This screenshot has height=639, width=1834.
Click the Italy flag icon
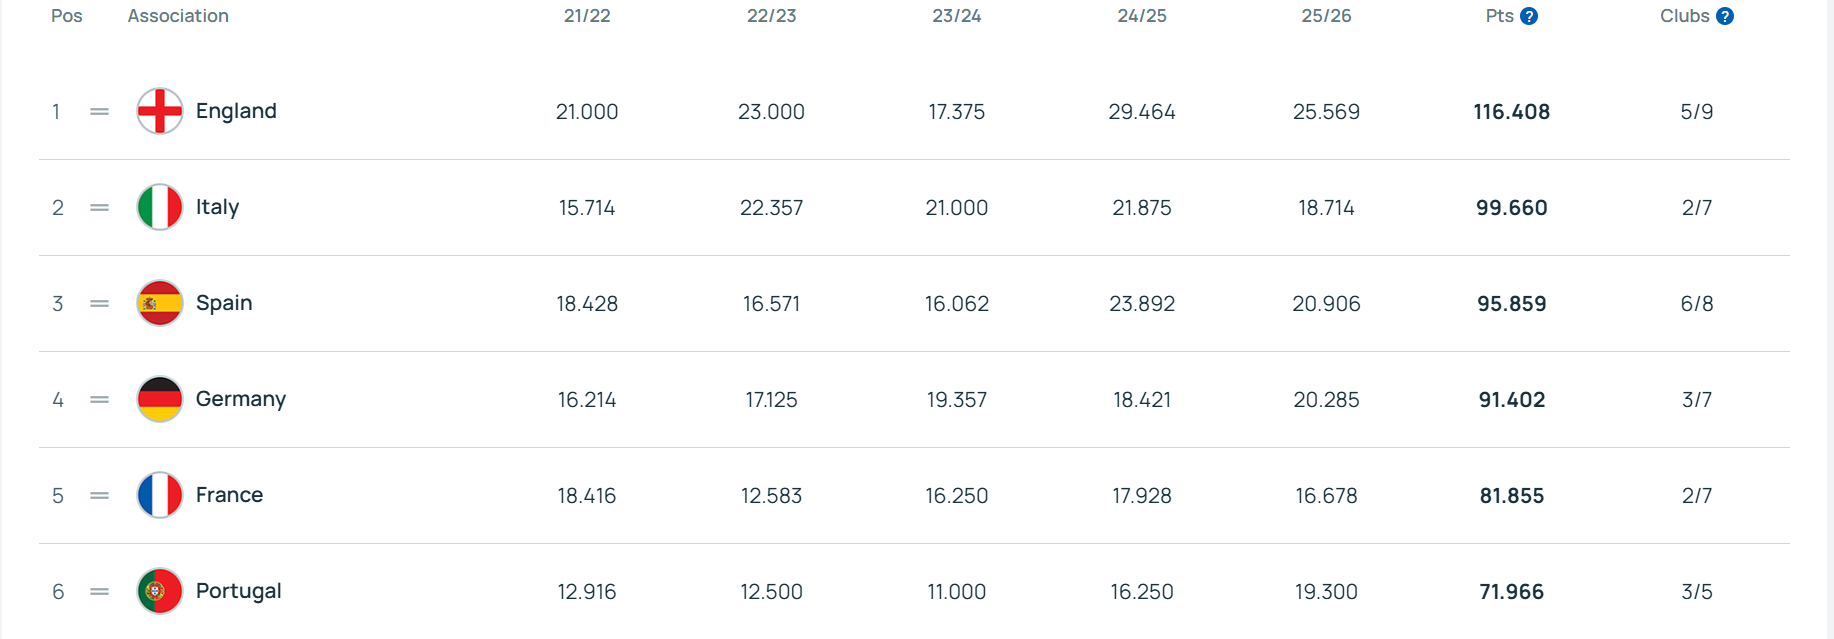160,207
